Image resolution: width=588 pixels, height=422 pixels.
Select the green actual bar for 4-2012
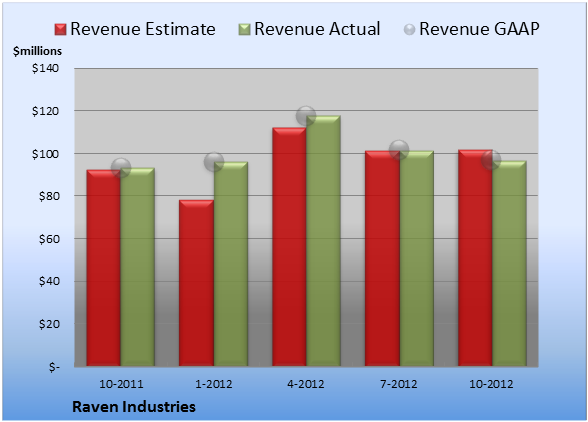pyautogui.click(x=323, y=241)
